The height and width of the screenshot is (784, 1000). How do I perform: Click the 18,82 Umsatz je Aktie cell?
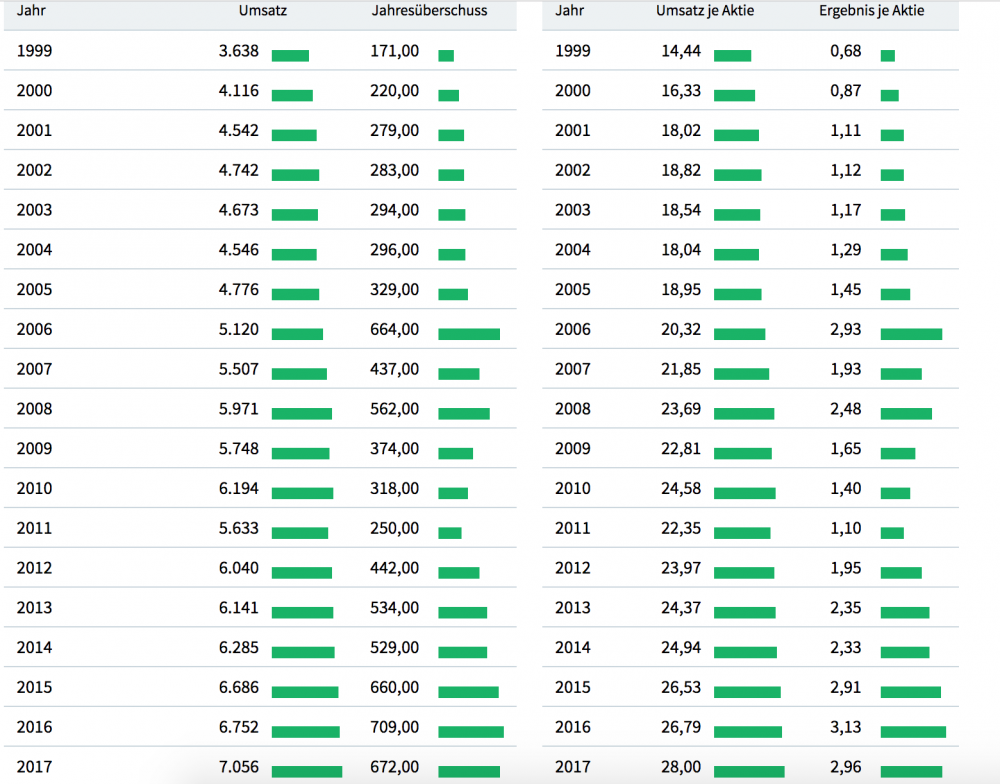click(681, 170)
